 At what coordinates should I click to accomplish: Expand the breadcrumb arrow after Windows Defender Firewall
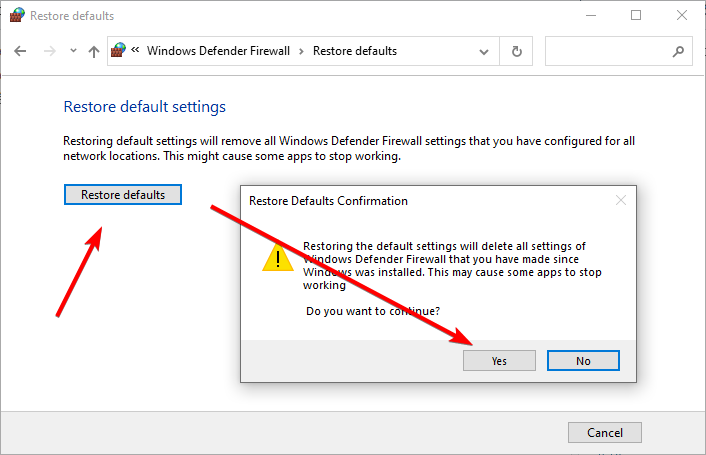tap(301, 51)
